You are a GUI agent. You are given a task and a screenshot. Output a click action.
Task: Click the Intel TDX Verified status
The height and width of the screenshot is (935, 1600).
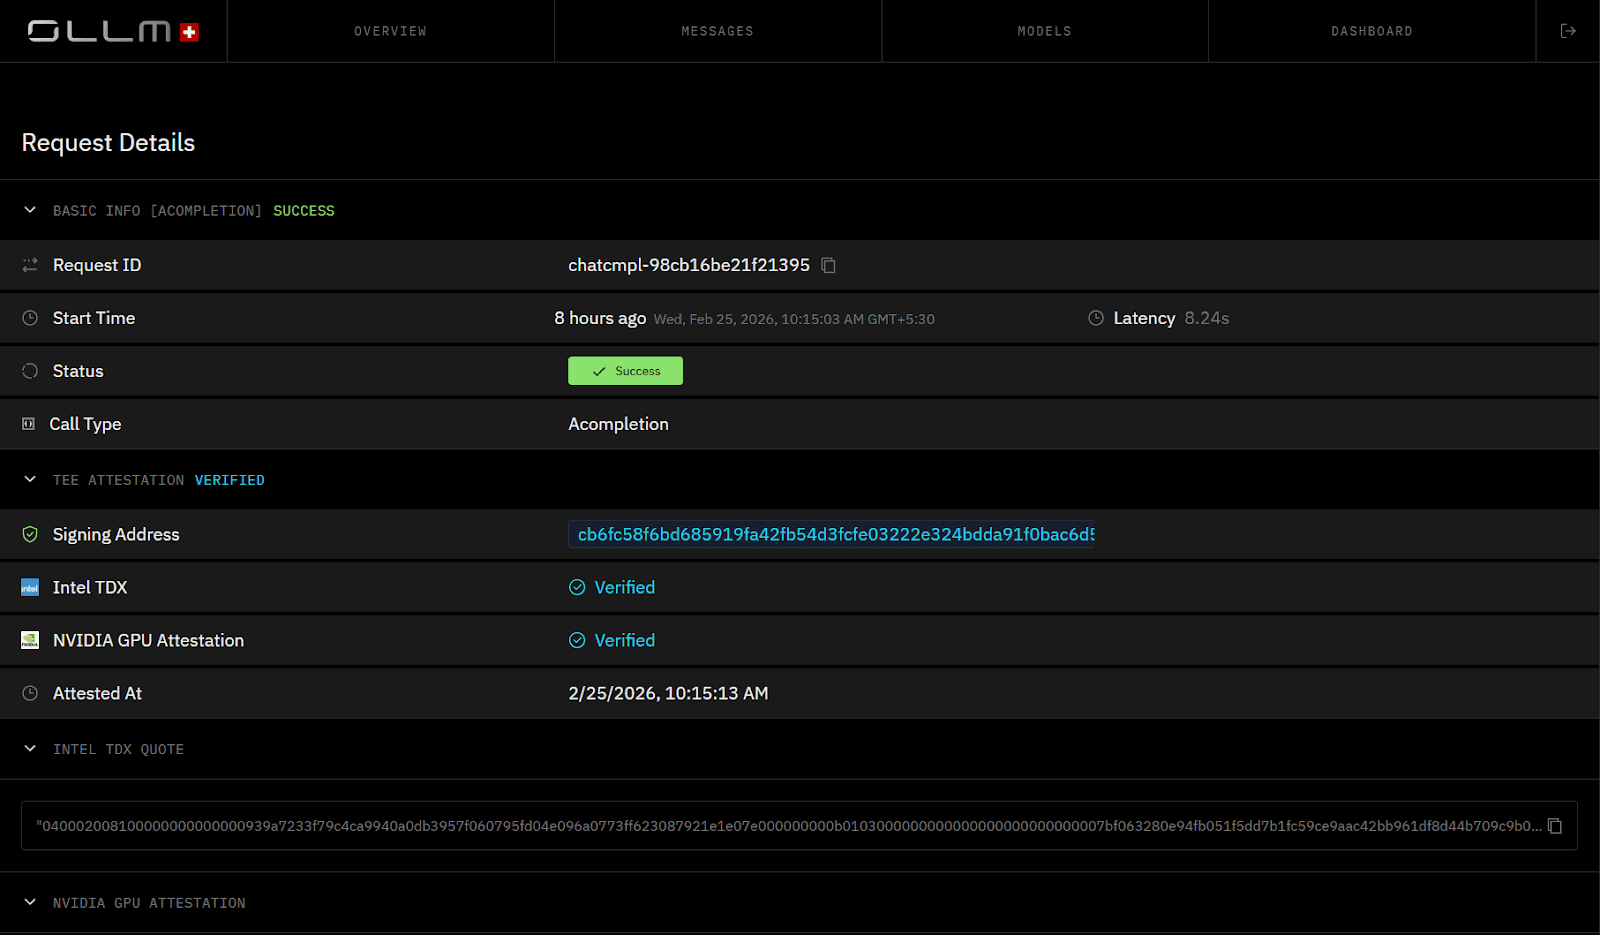click(x=612, y=587)
